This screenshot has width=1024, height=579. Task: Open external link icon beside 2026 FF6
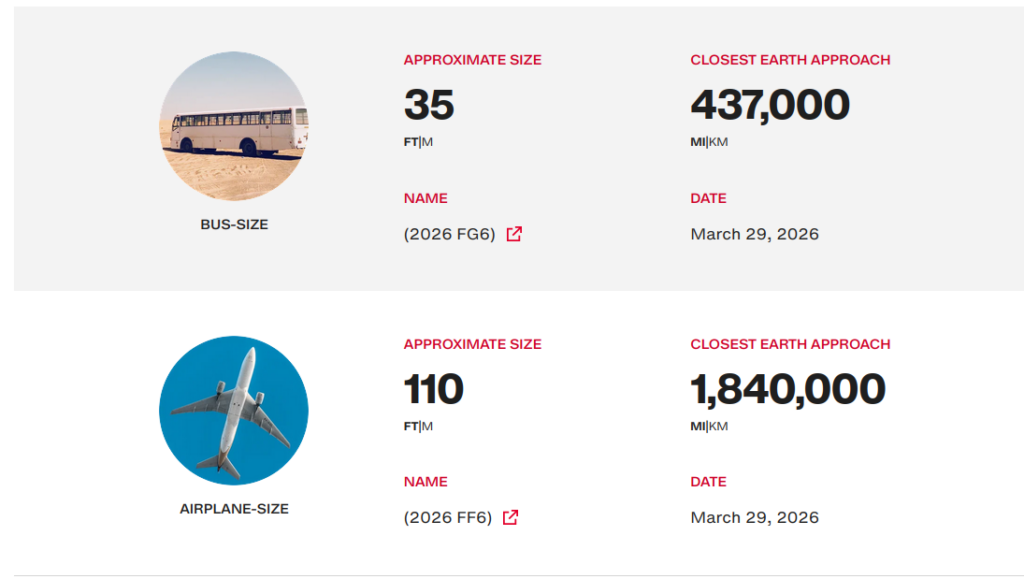point(510,518)
